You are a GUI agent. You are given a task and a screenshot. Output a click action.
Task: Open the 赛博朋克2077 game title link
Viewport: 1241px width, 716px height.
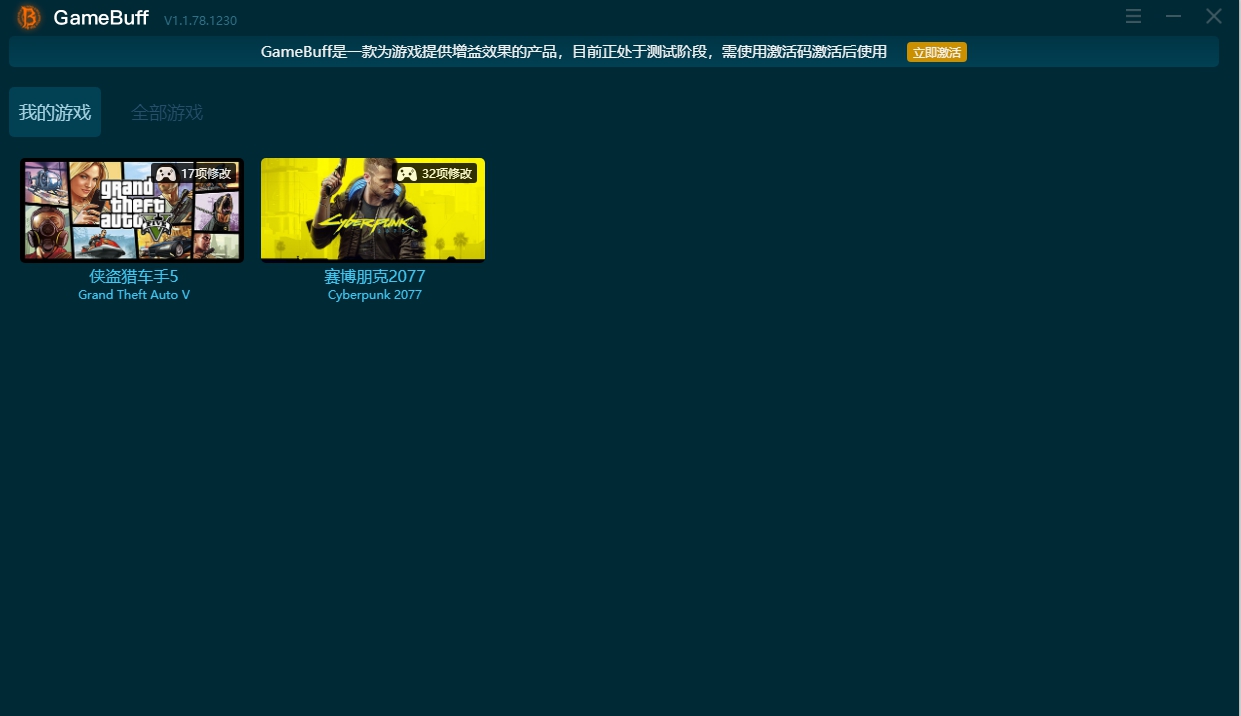click(x=374, y=277)
